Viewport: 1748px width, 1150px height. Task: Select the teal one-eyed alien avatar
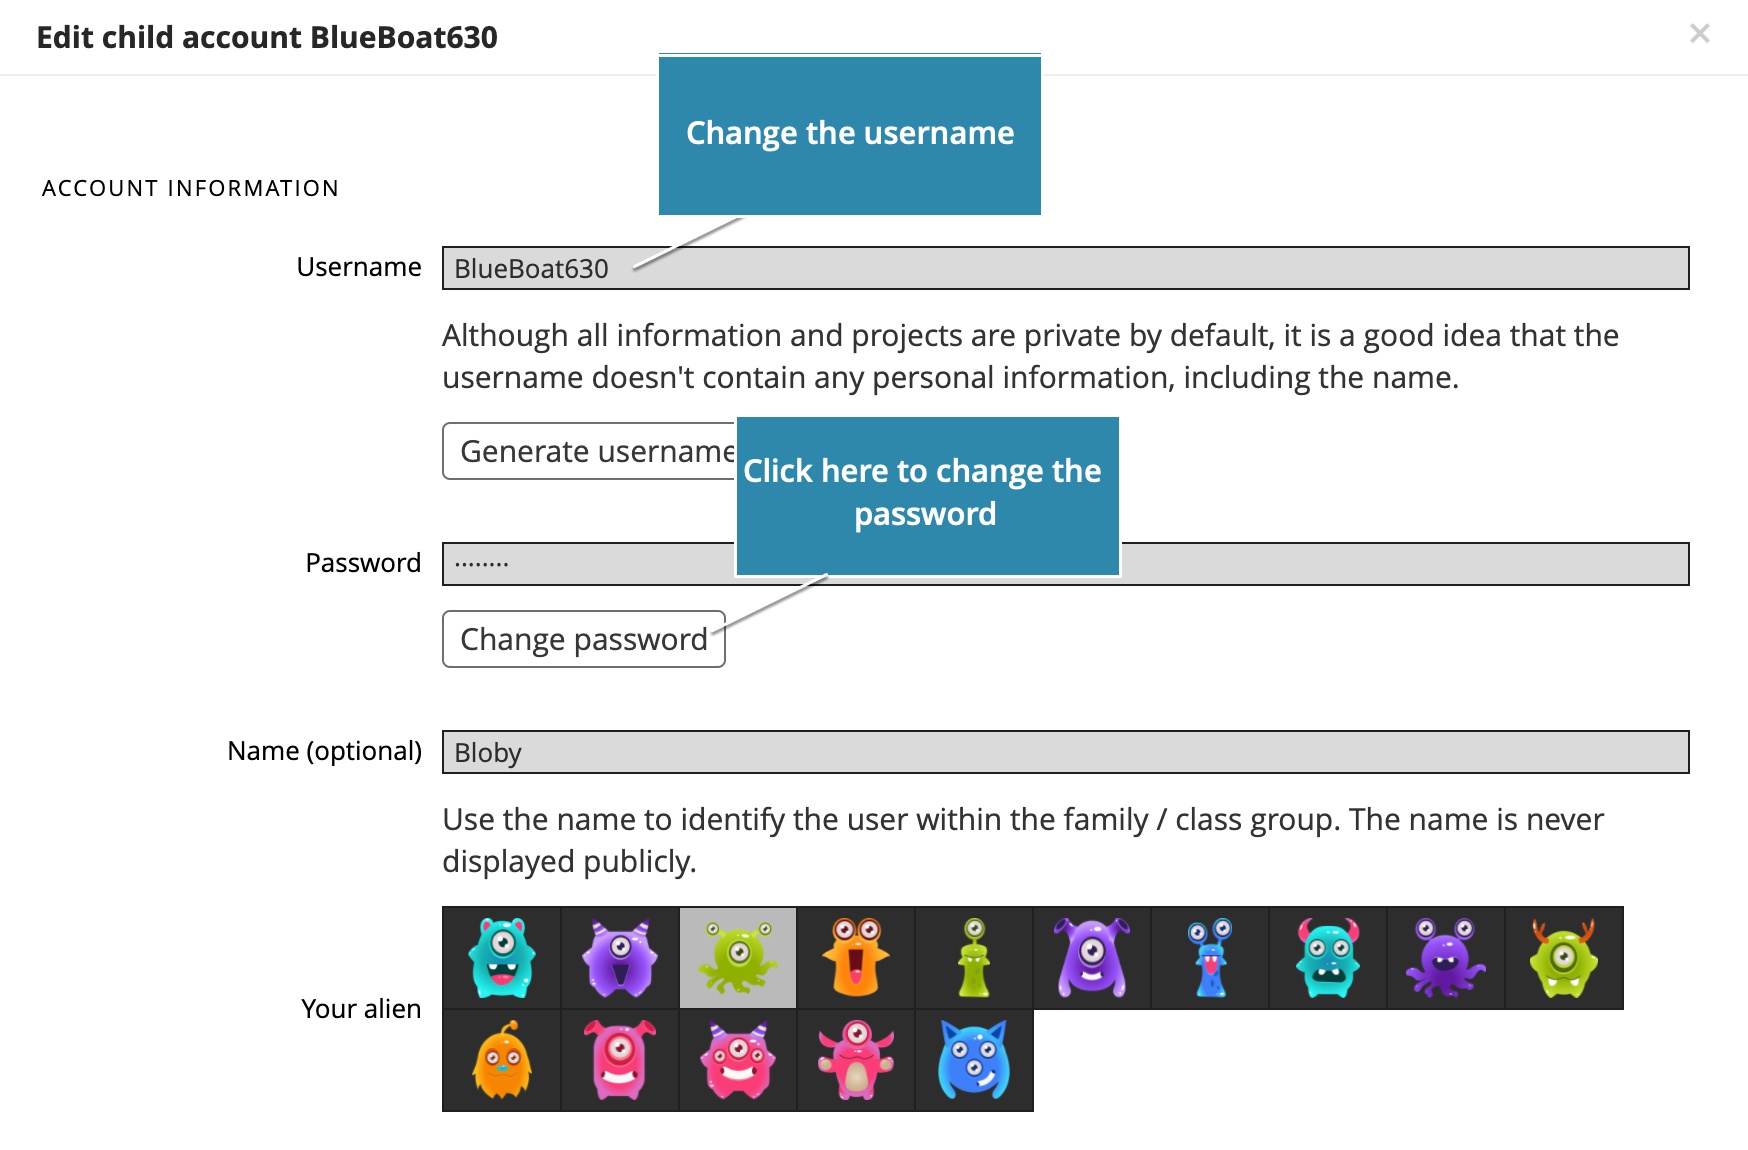click(502, 958)
